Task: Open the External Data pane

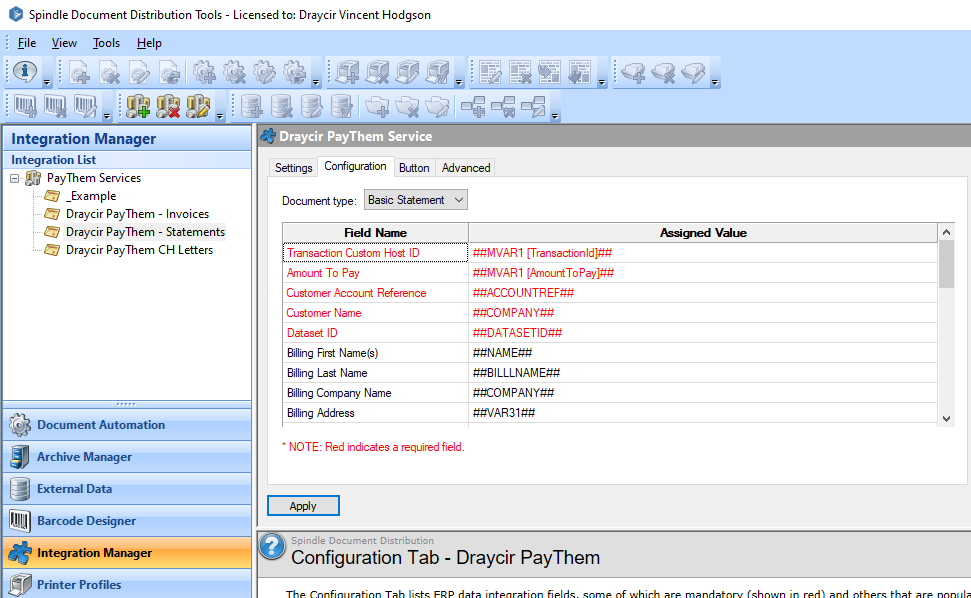Action: 127,489
